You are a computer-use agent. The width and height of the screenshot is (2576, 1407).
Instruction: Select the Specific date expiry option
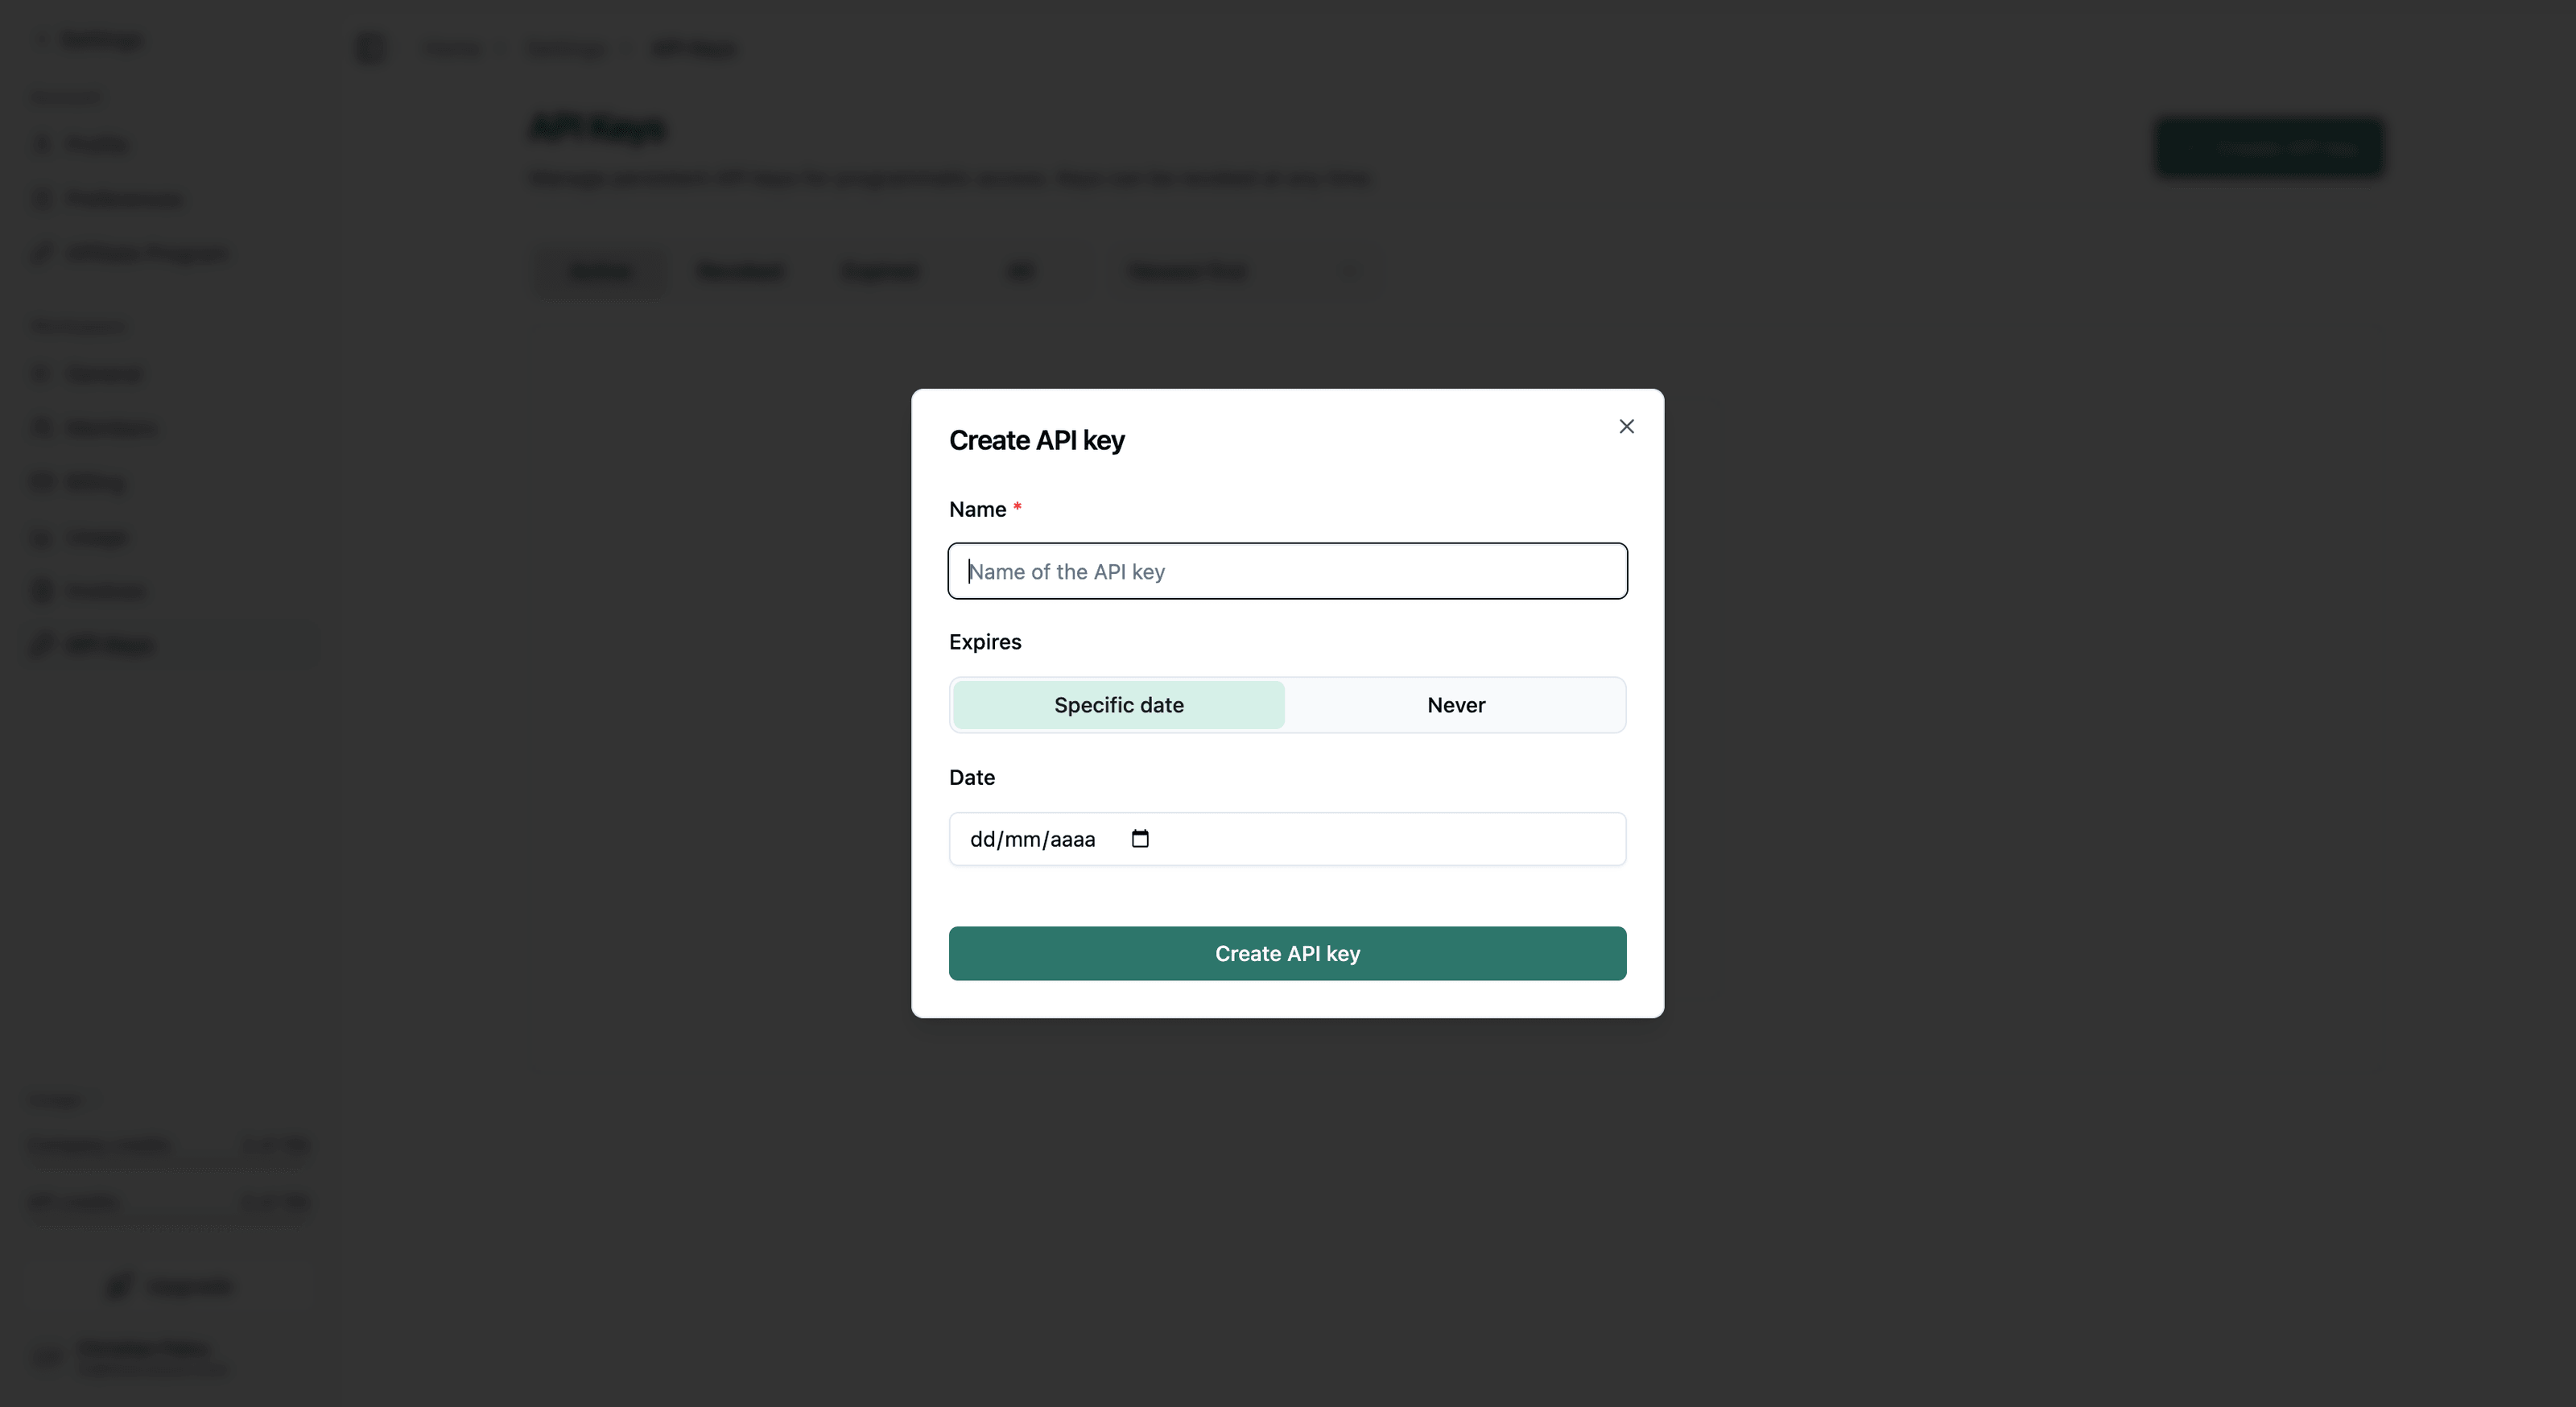click(1118, 705)
